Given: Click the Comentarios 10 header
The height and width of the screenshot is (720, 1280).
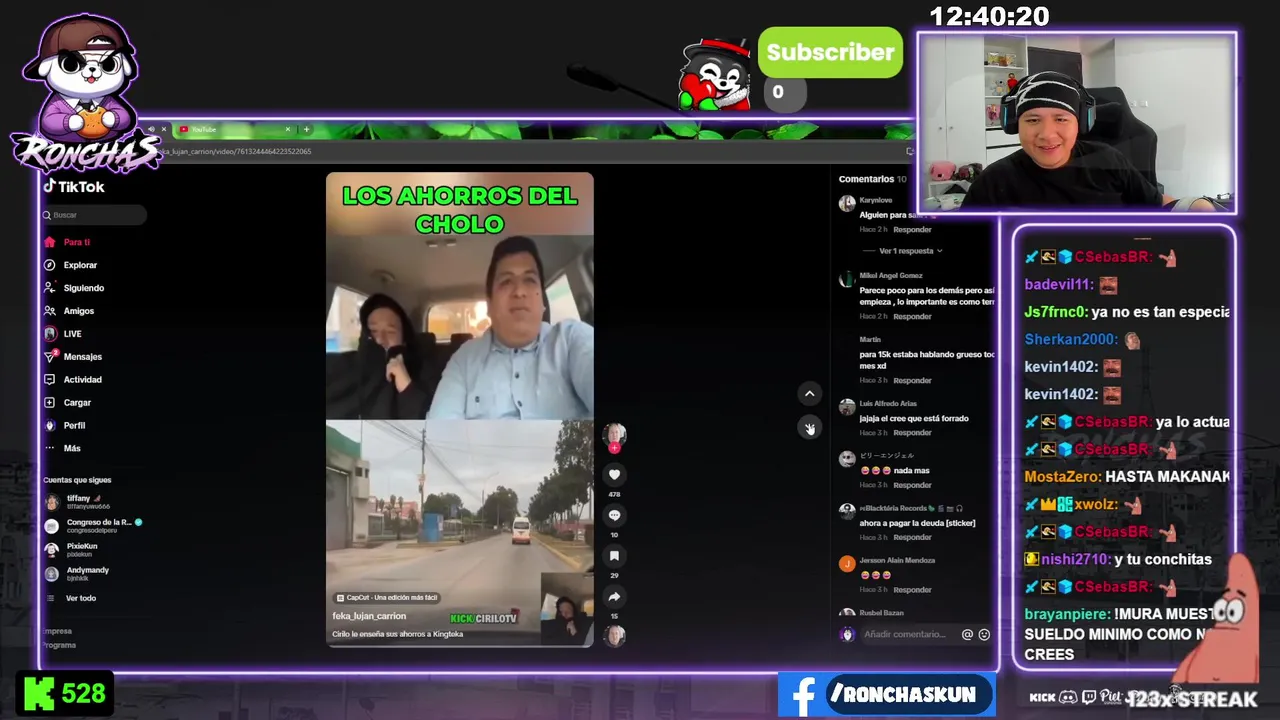Looking at the screenshot, I should click(872, 179).
